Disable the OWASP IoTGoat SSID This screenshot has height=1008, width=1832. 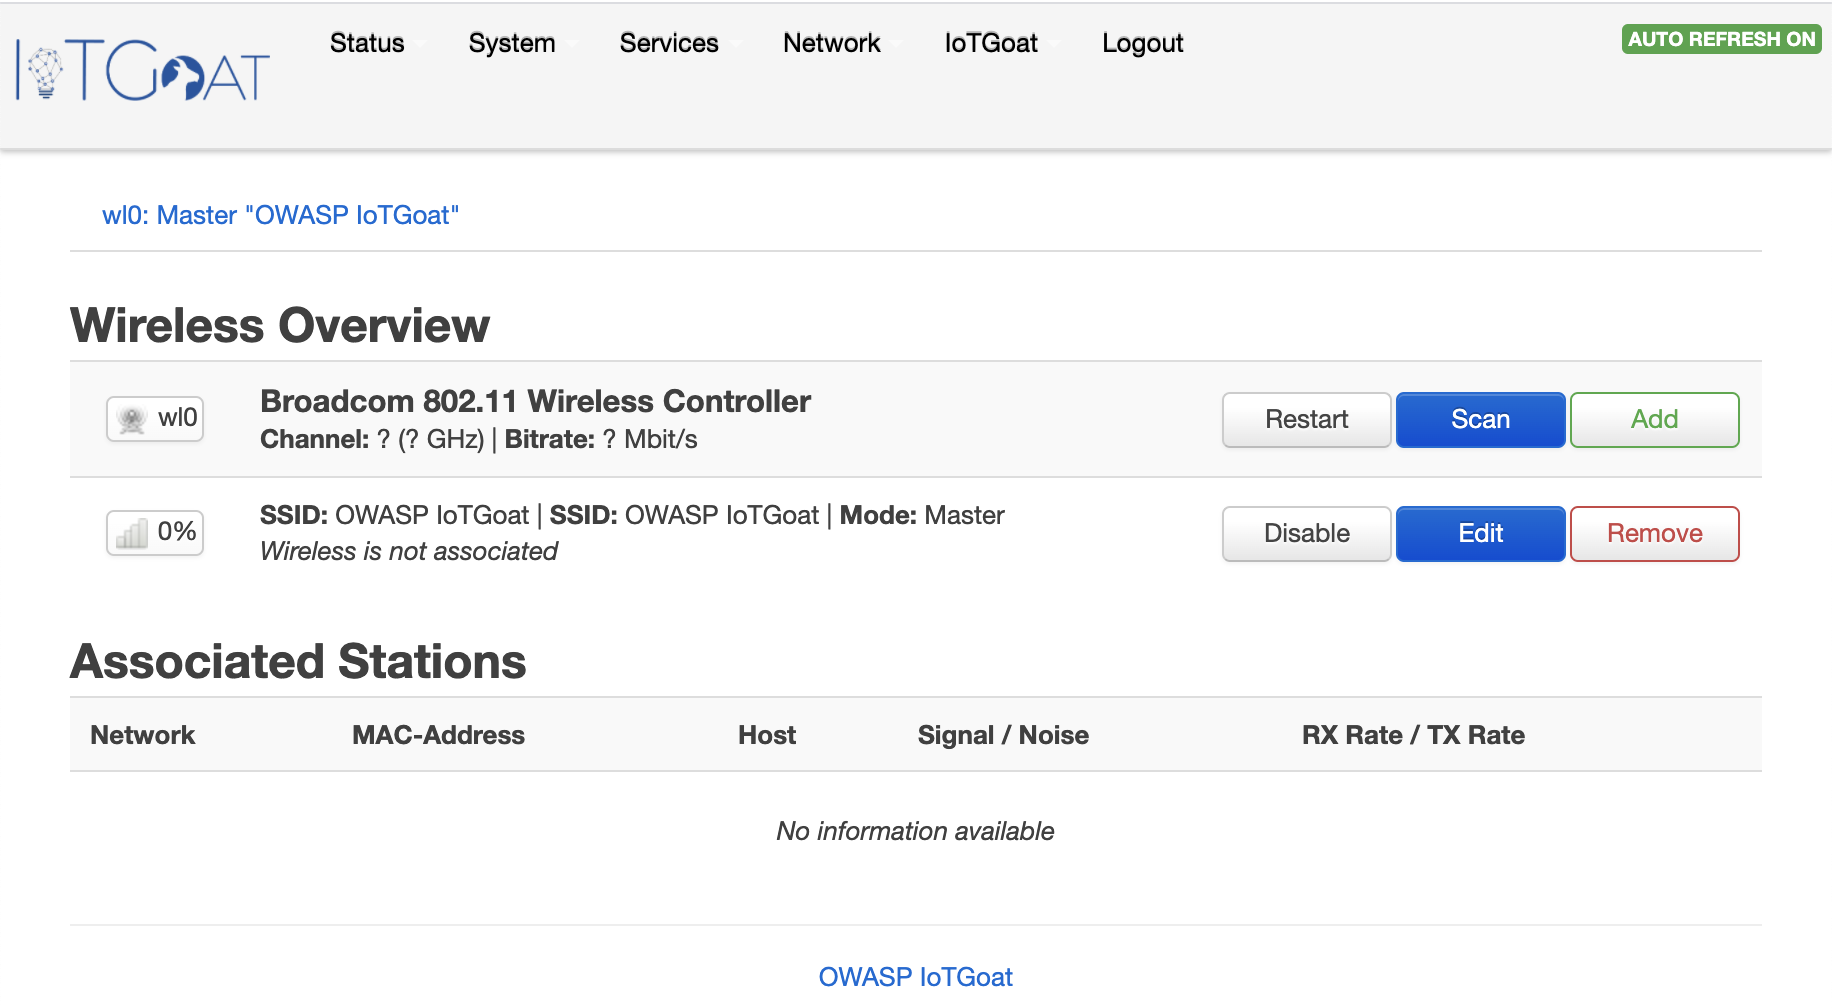click(1306, 534)
